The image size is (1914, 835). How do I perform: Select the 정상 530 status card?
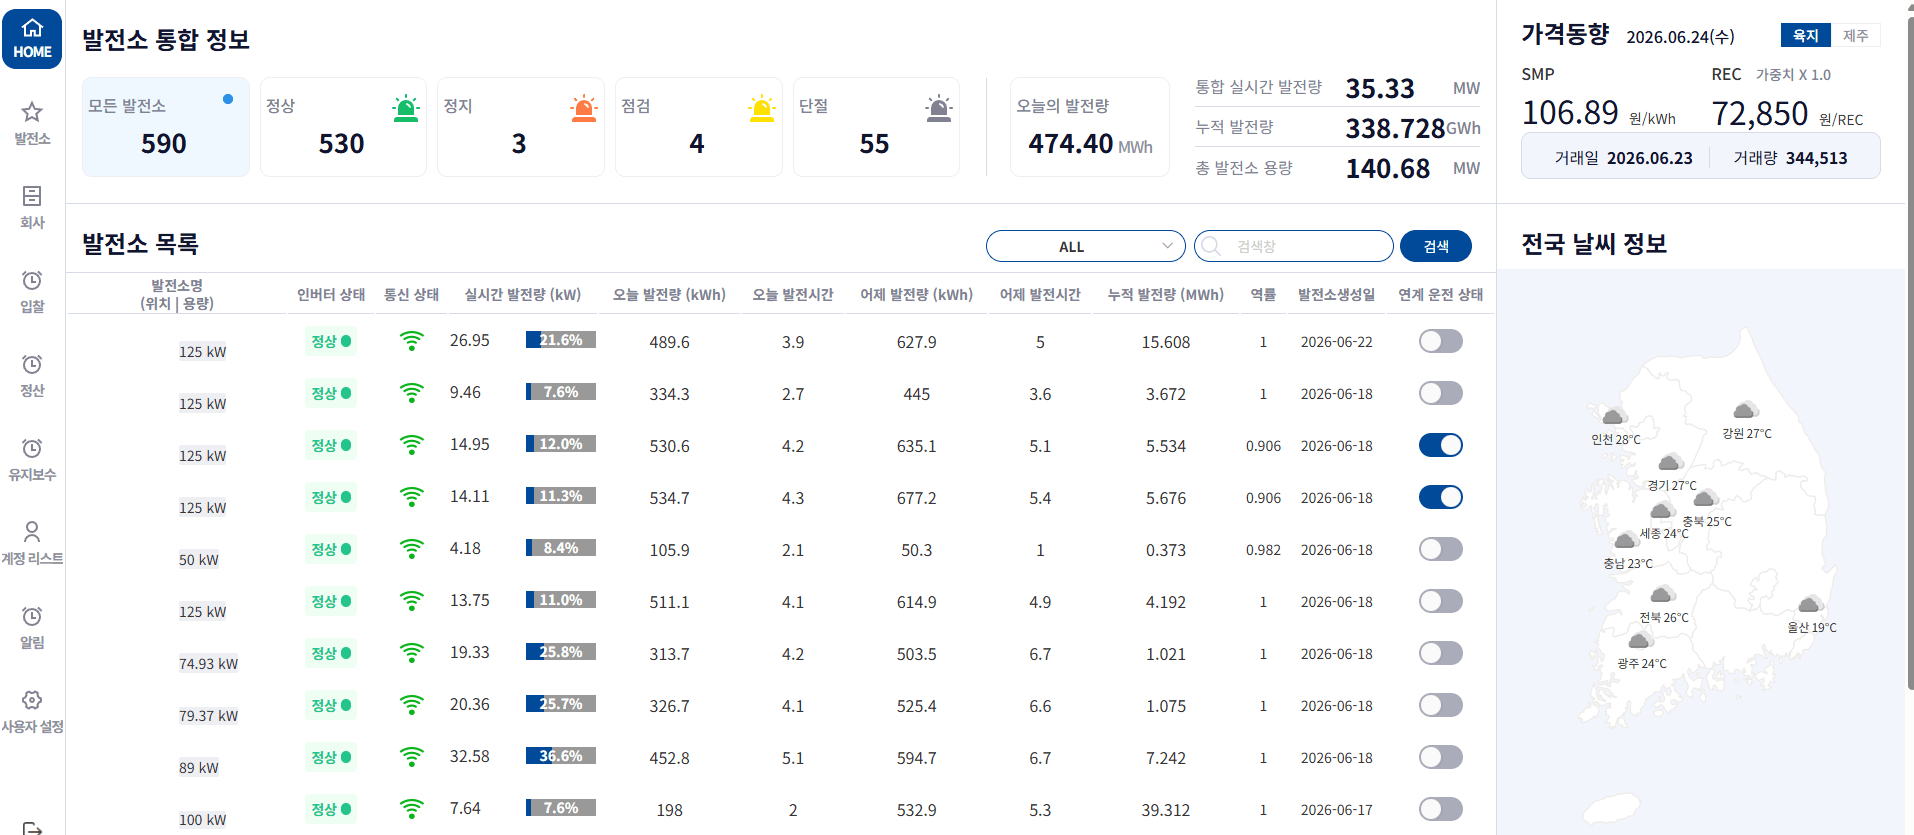point(343,127)
